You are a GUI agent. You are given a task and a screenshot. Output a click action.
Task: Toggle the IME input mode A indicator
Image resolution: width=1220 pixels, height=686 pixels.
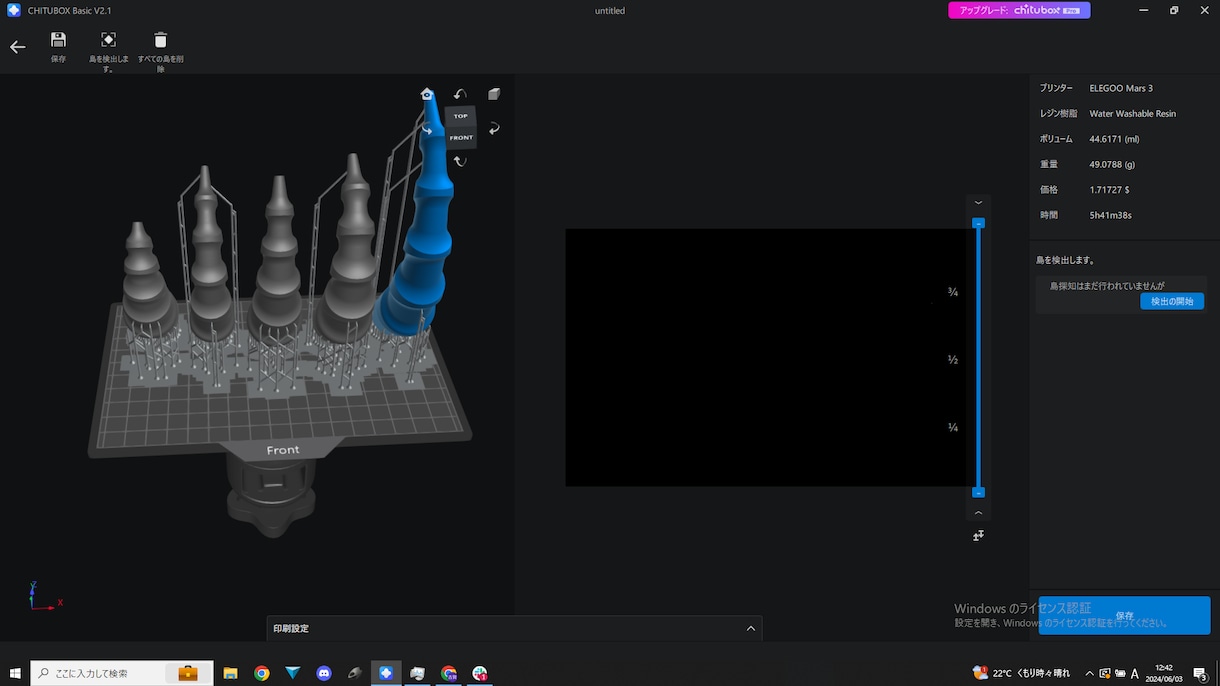coord(1134,673)
